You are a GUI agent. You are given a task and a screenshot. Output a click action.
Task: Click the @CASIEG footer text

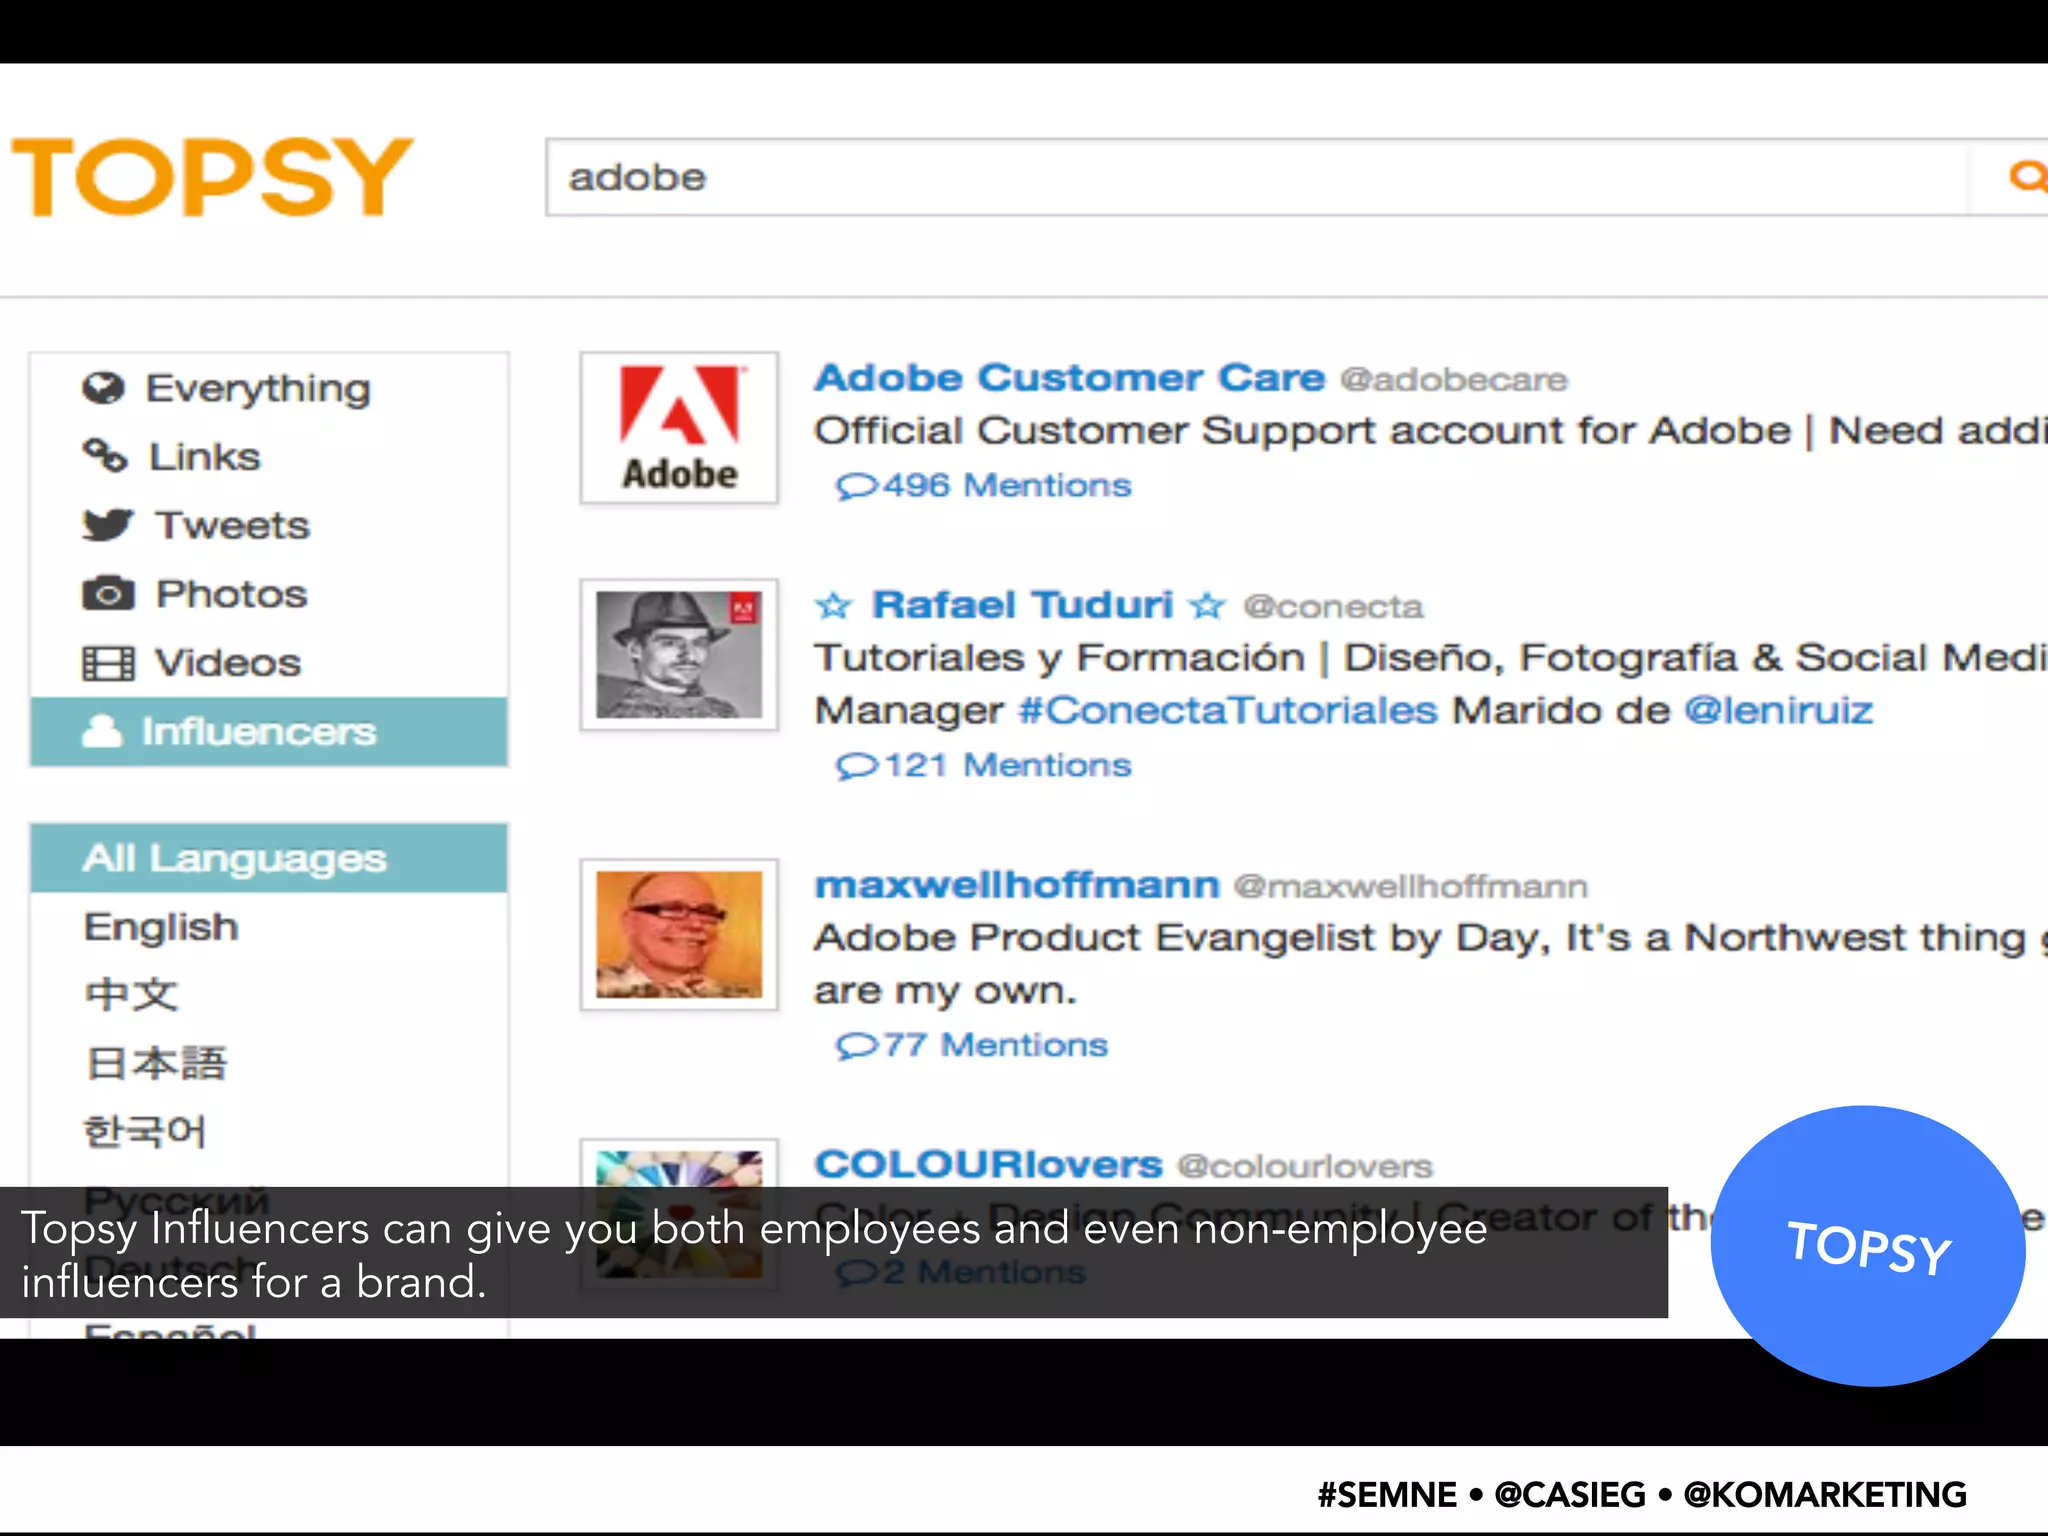pyautogui.click(x=1570, y=1494)
